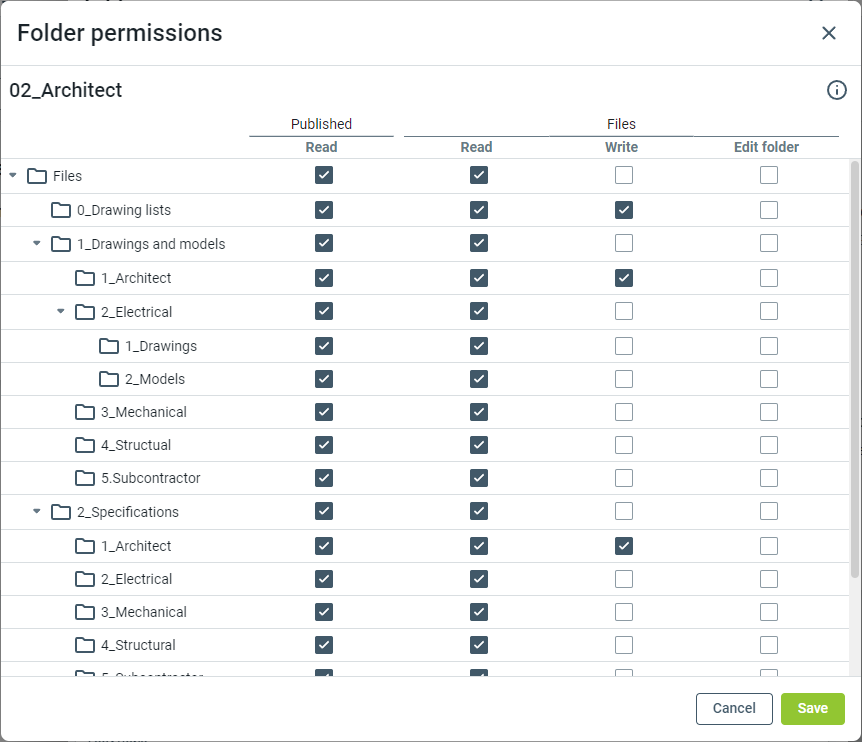Click the info icon next to 02_Architect

[837, 90]
